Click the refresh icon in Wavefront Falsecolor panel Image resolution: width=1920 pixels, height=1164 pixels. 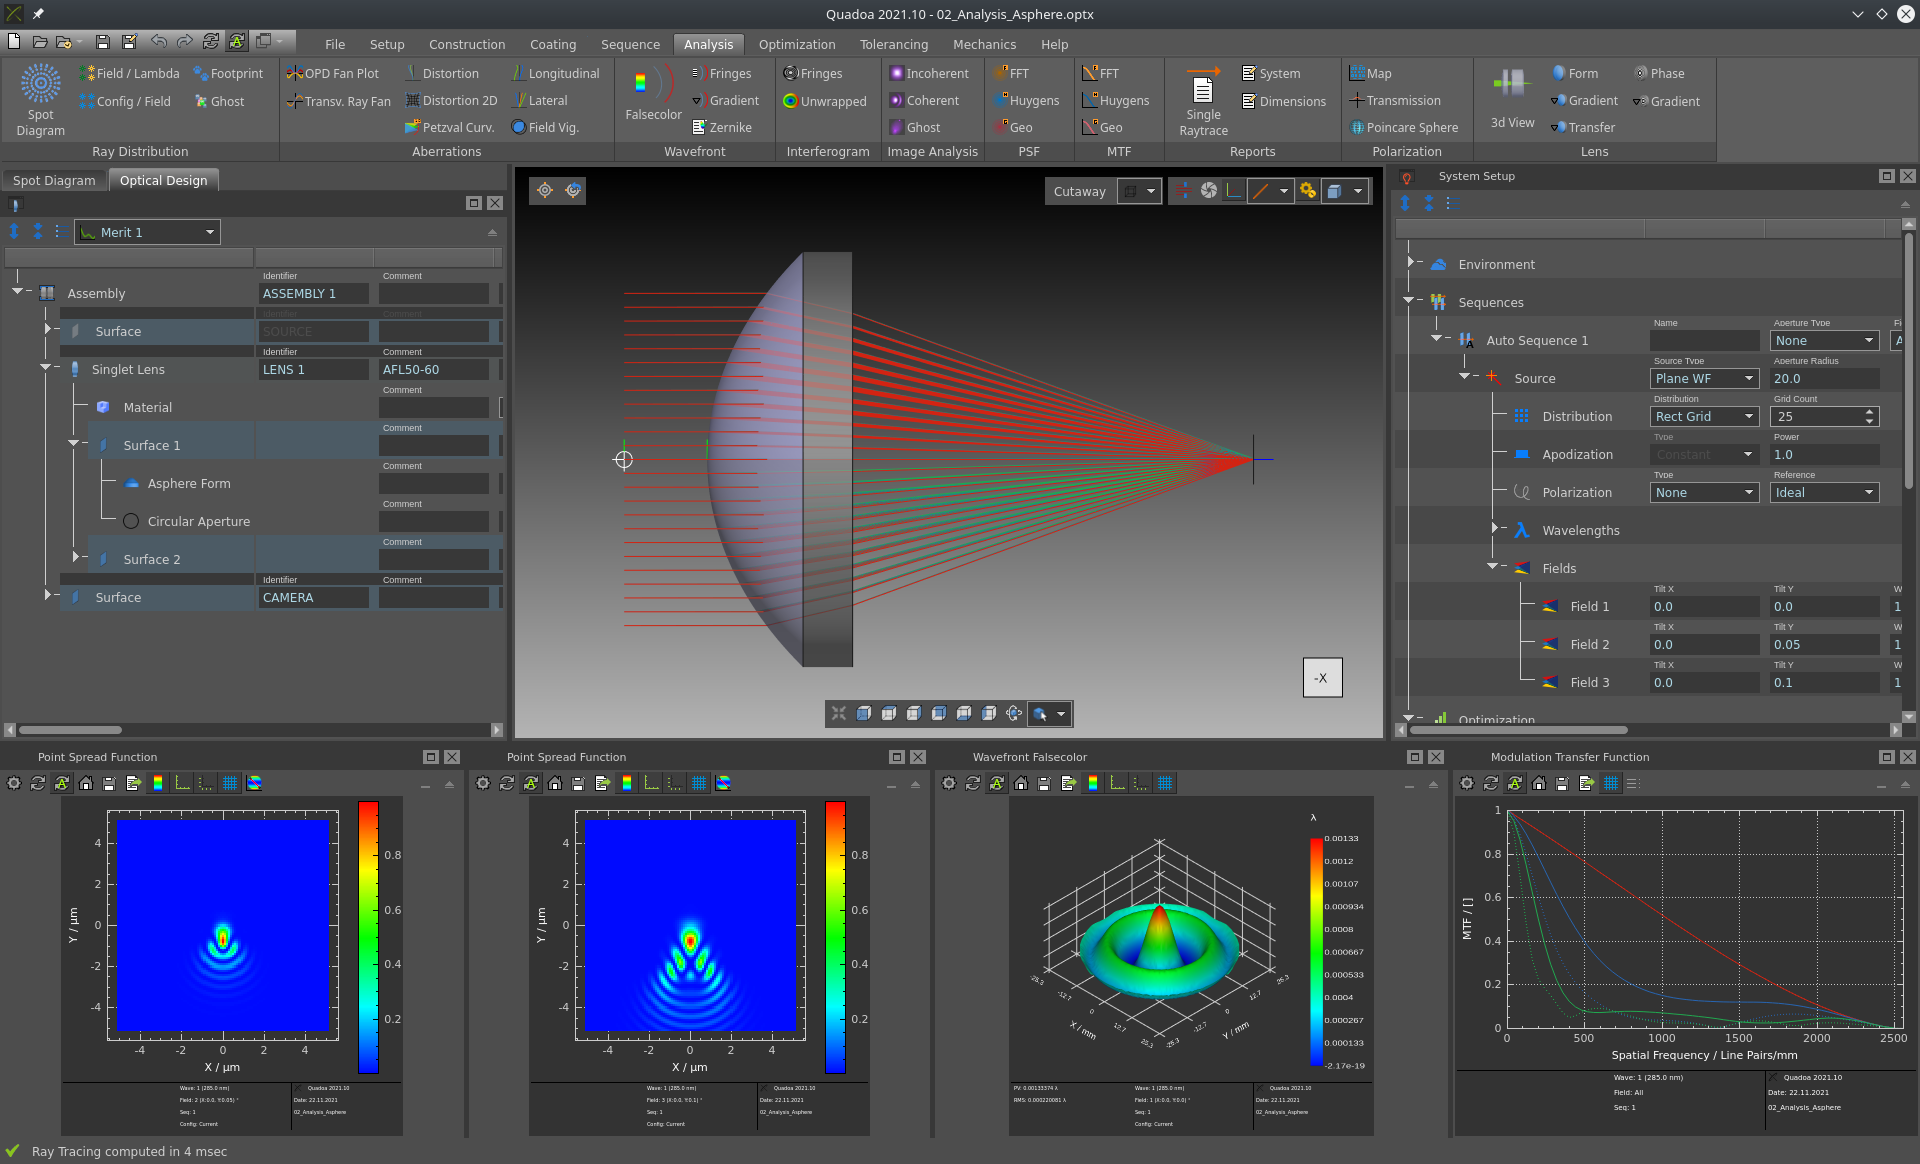click(973, 783)
